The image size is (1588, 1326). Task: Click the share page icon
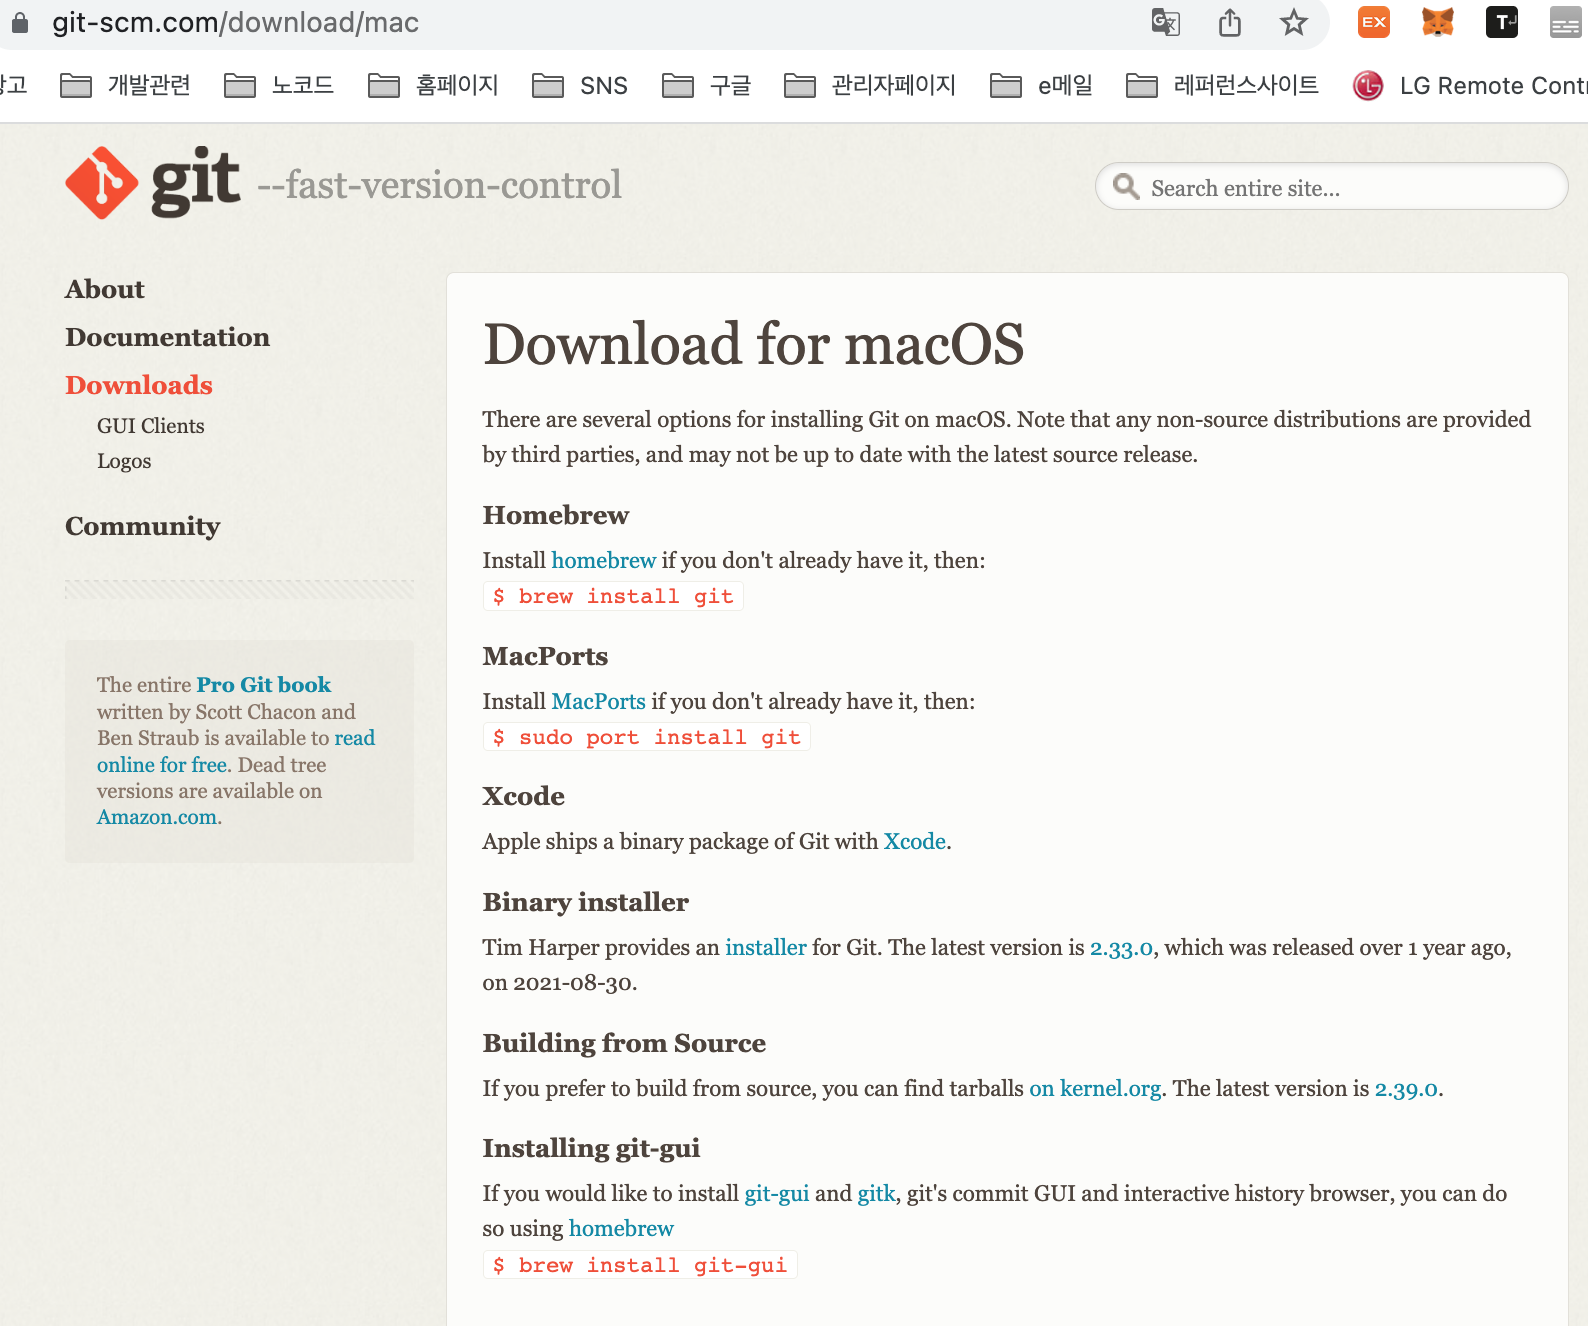1230,22
